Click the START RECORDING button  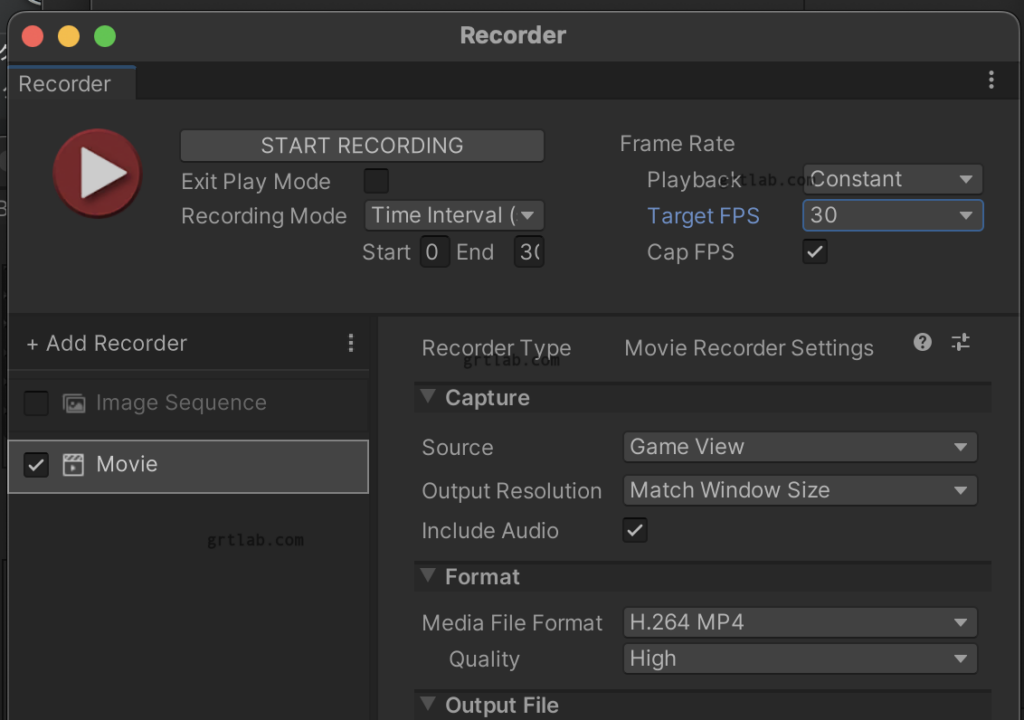pos(361,145)
